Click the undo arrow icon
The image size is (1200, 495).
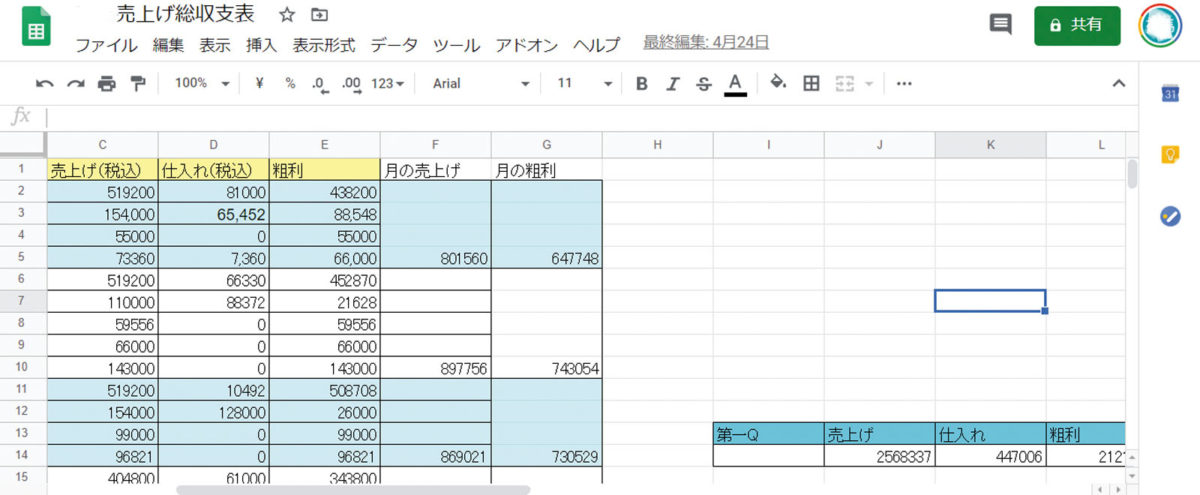[44, 84]
